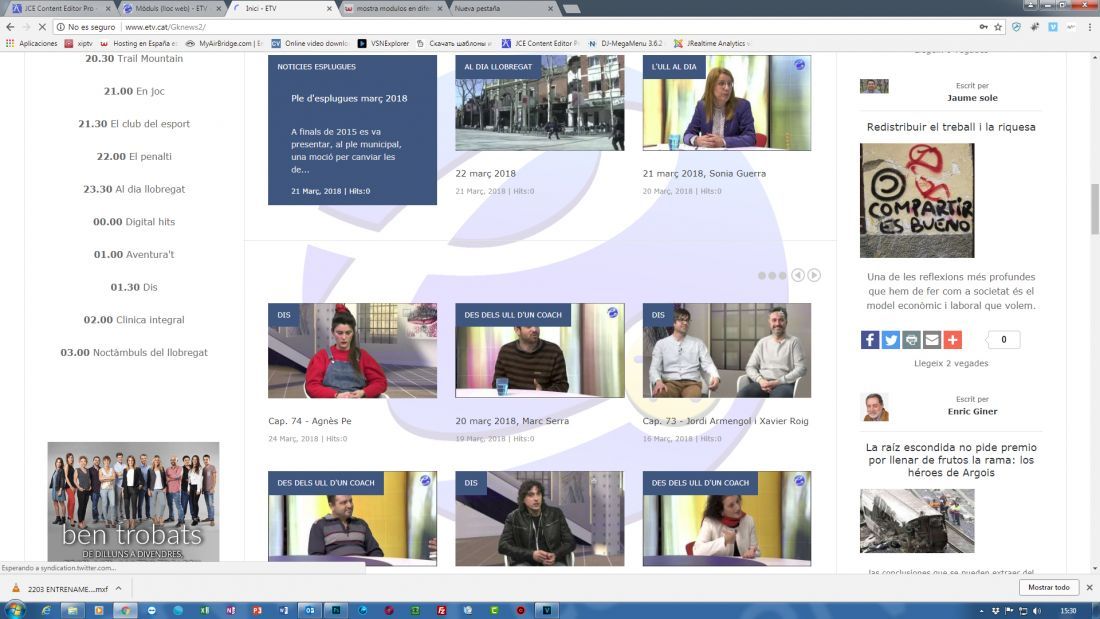The image size is (1100, 619).
Task: Open Ple d'esplugues març 2018 article
Action: (x=349, y=98)
